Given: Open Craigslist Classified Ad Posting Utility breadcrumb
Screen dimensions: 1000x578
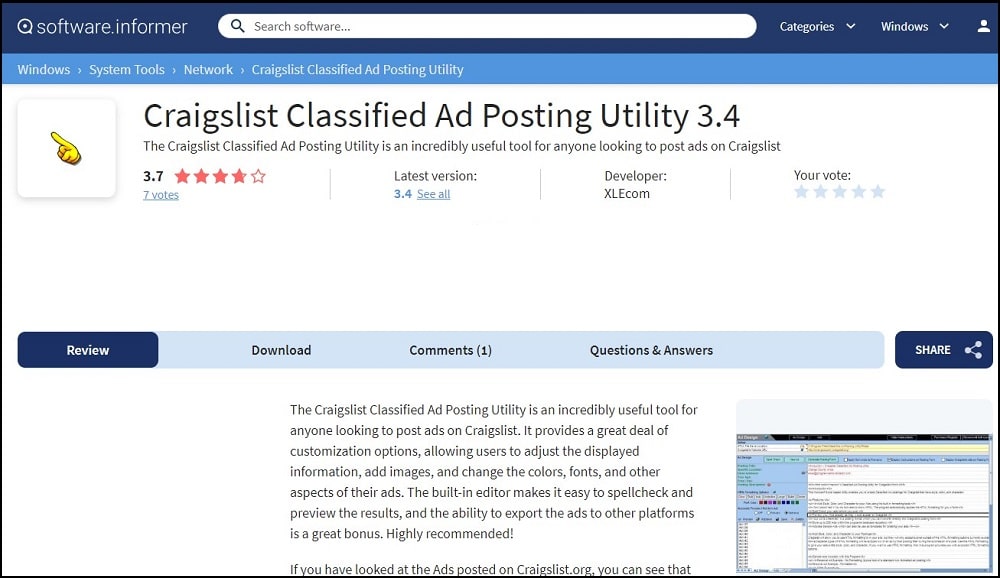Looking at the screenshot, I should [357, 70].
